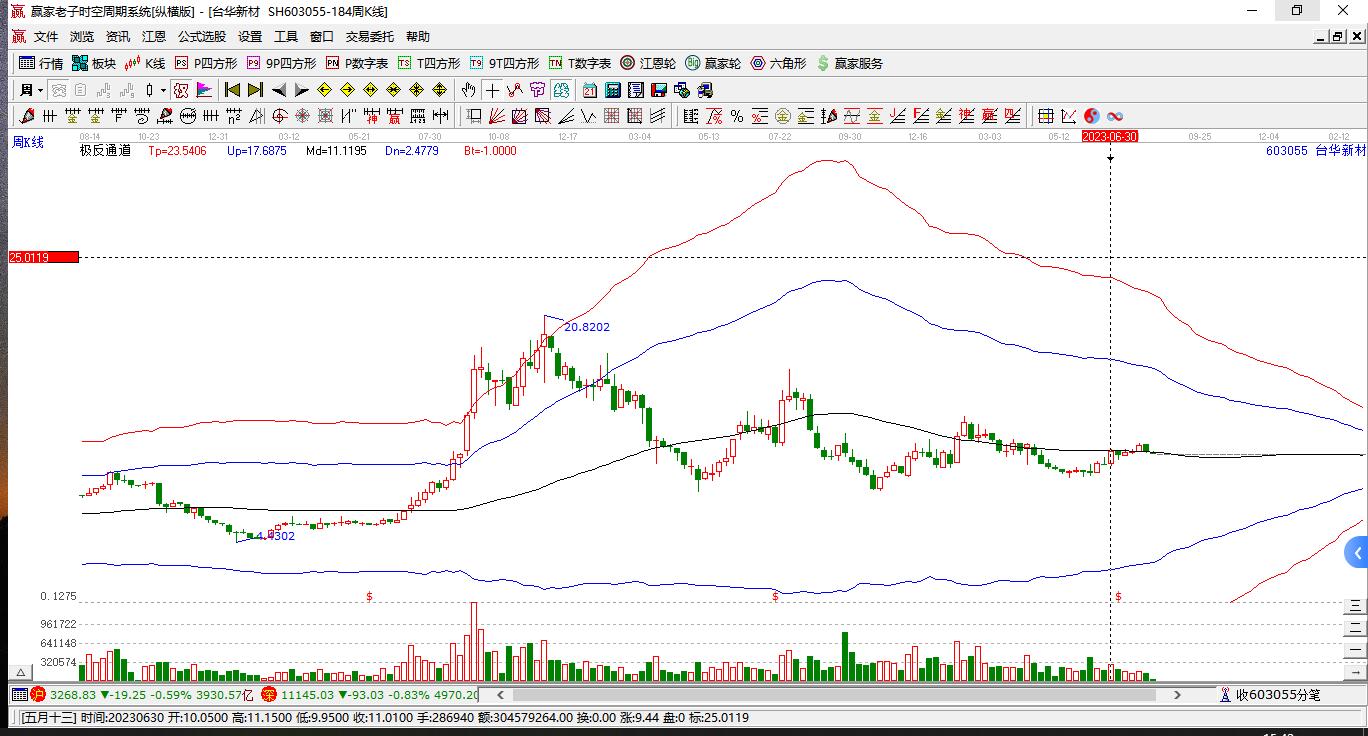
Task: Open the T四方形 tool
Action: [429, 63]
